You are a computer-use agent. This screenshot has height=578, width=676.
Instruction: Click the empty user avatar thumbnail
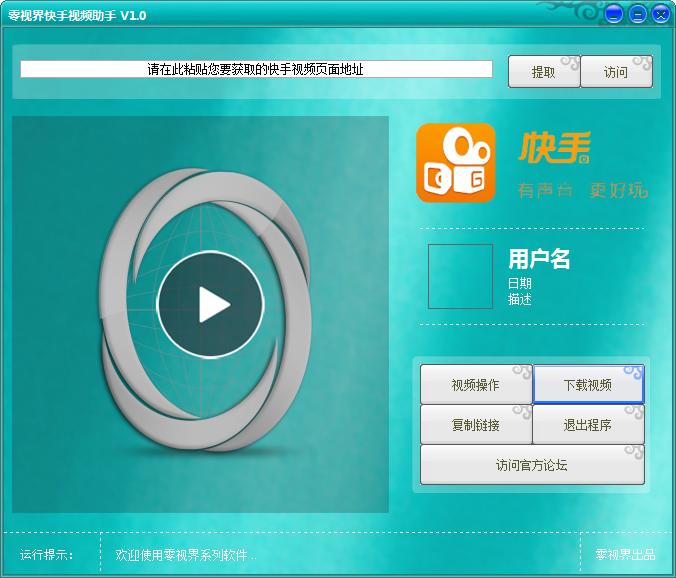(x=460, y=276)
